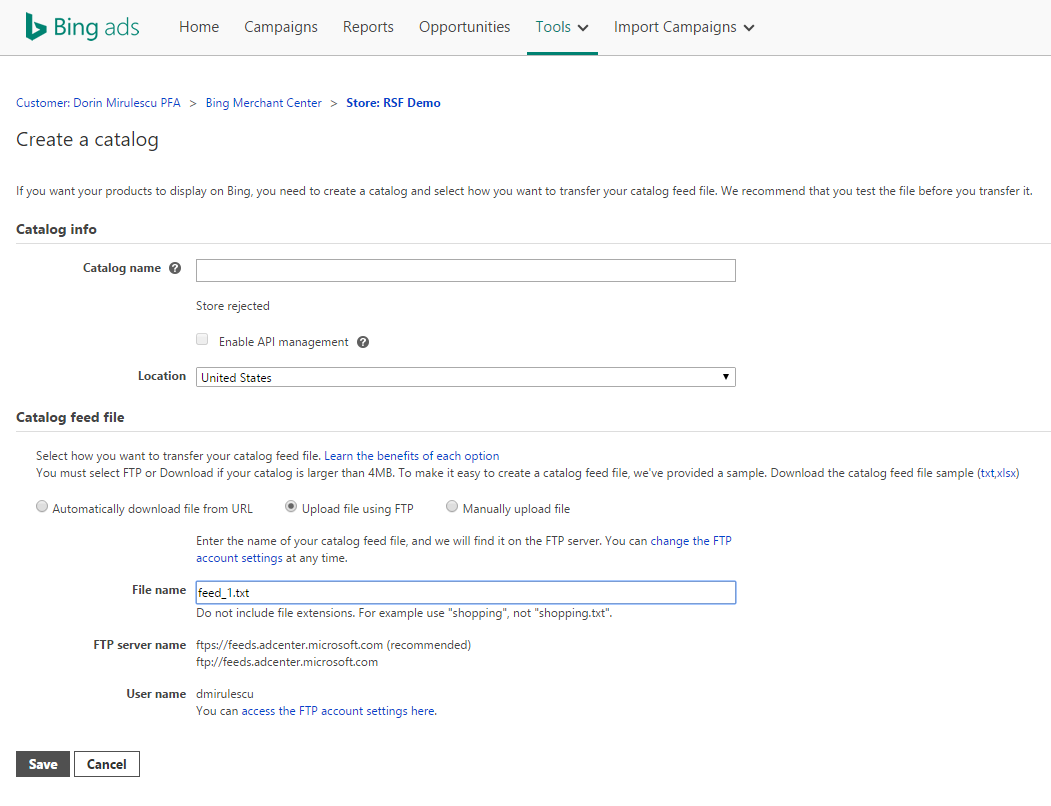Open Store: RSF Demo breadcrumb
This screenshot has width=1051, height=806.
point(393,103)
